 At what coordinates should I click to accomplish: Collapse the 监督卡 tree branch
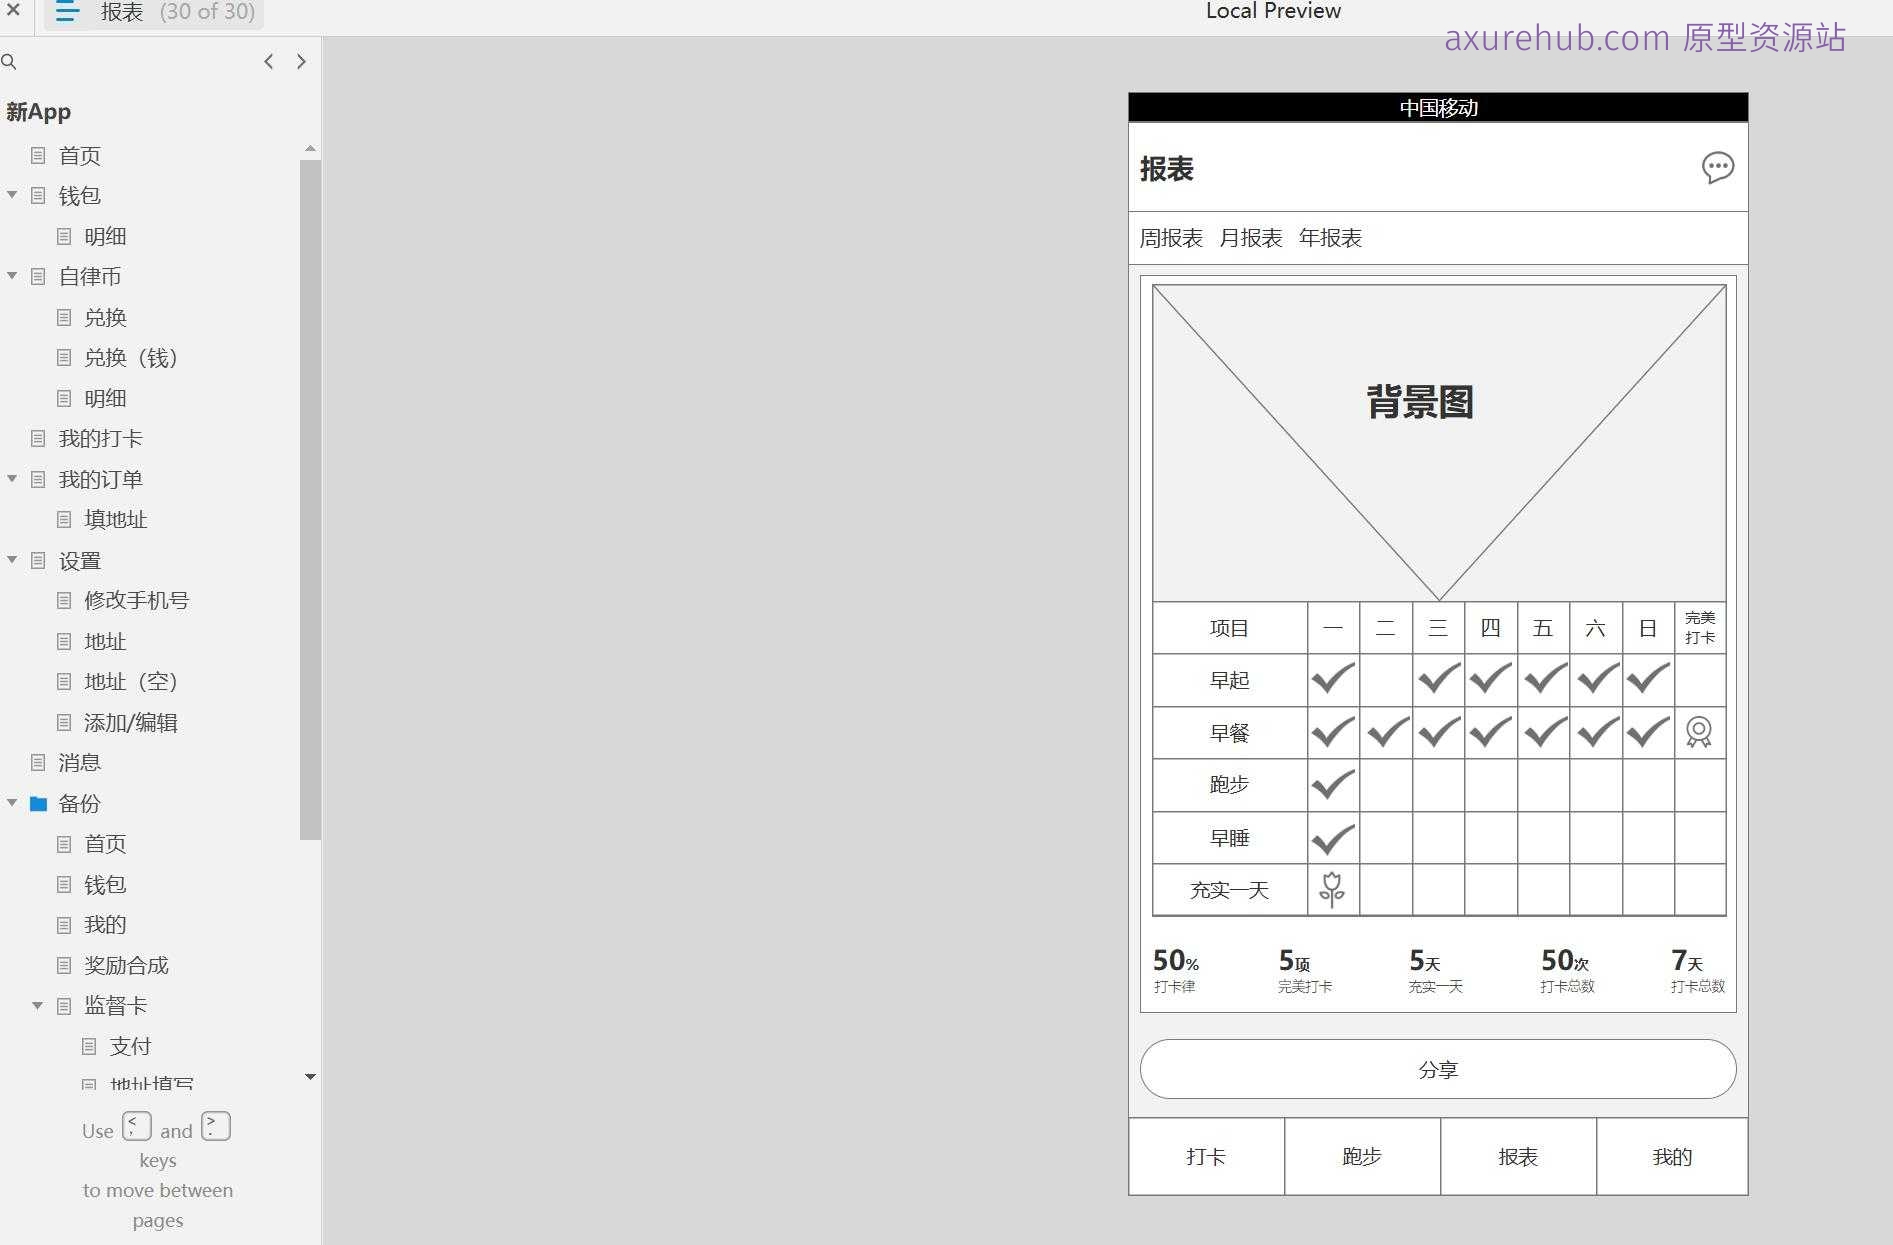(38, 1006)
